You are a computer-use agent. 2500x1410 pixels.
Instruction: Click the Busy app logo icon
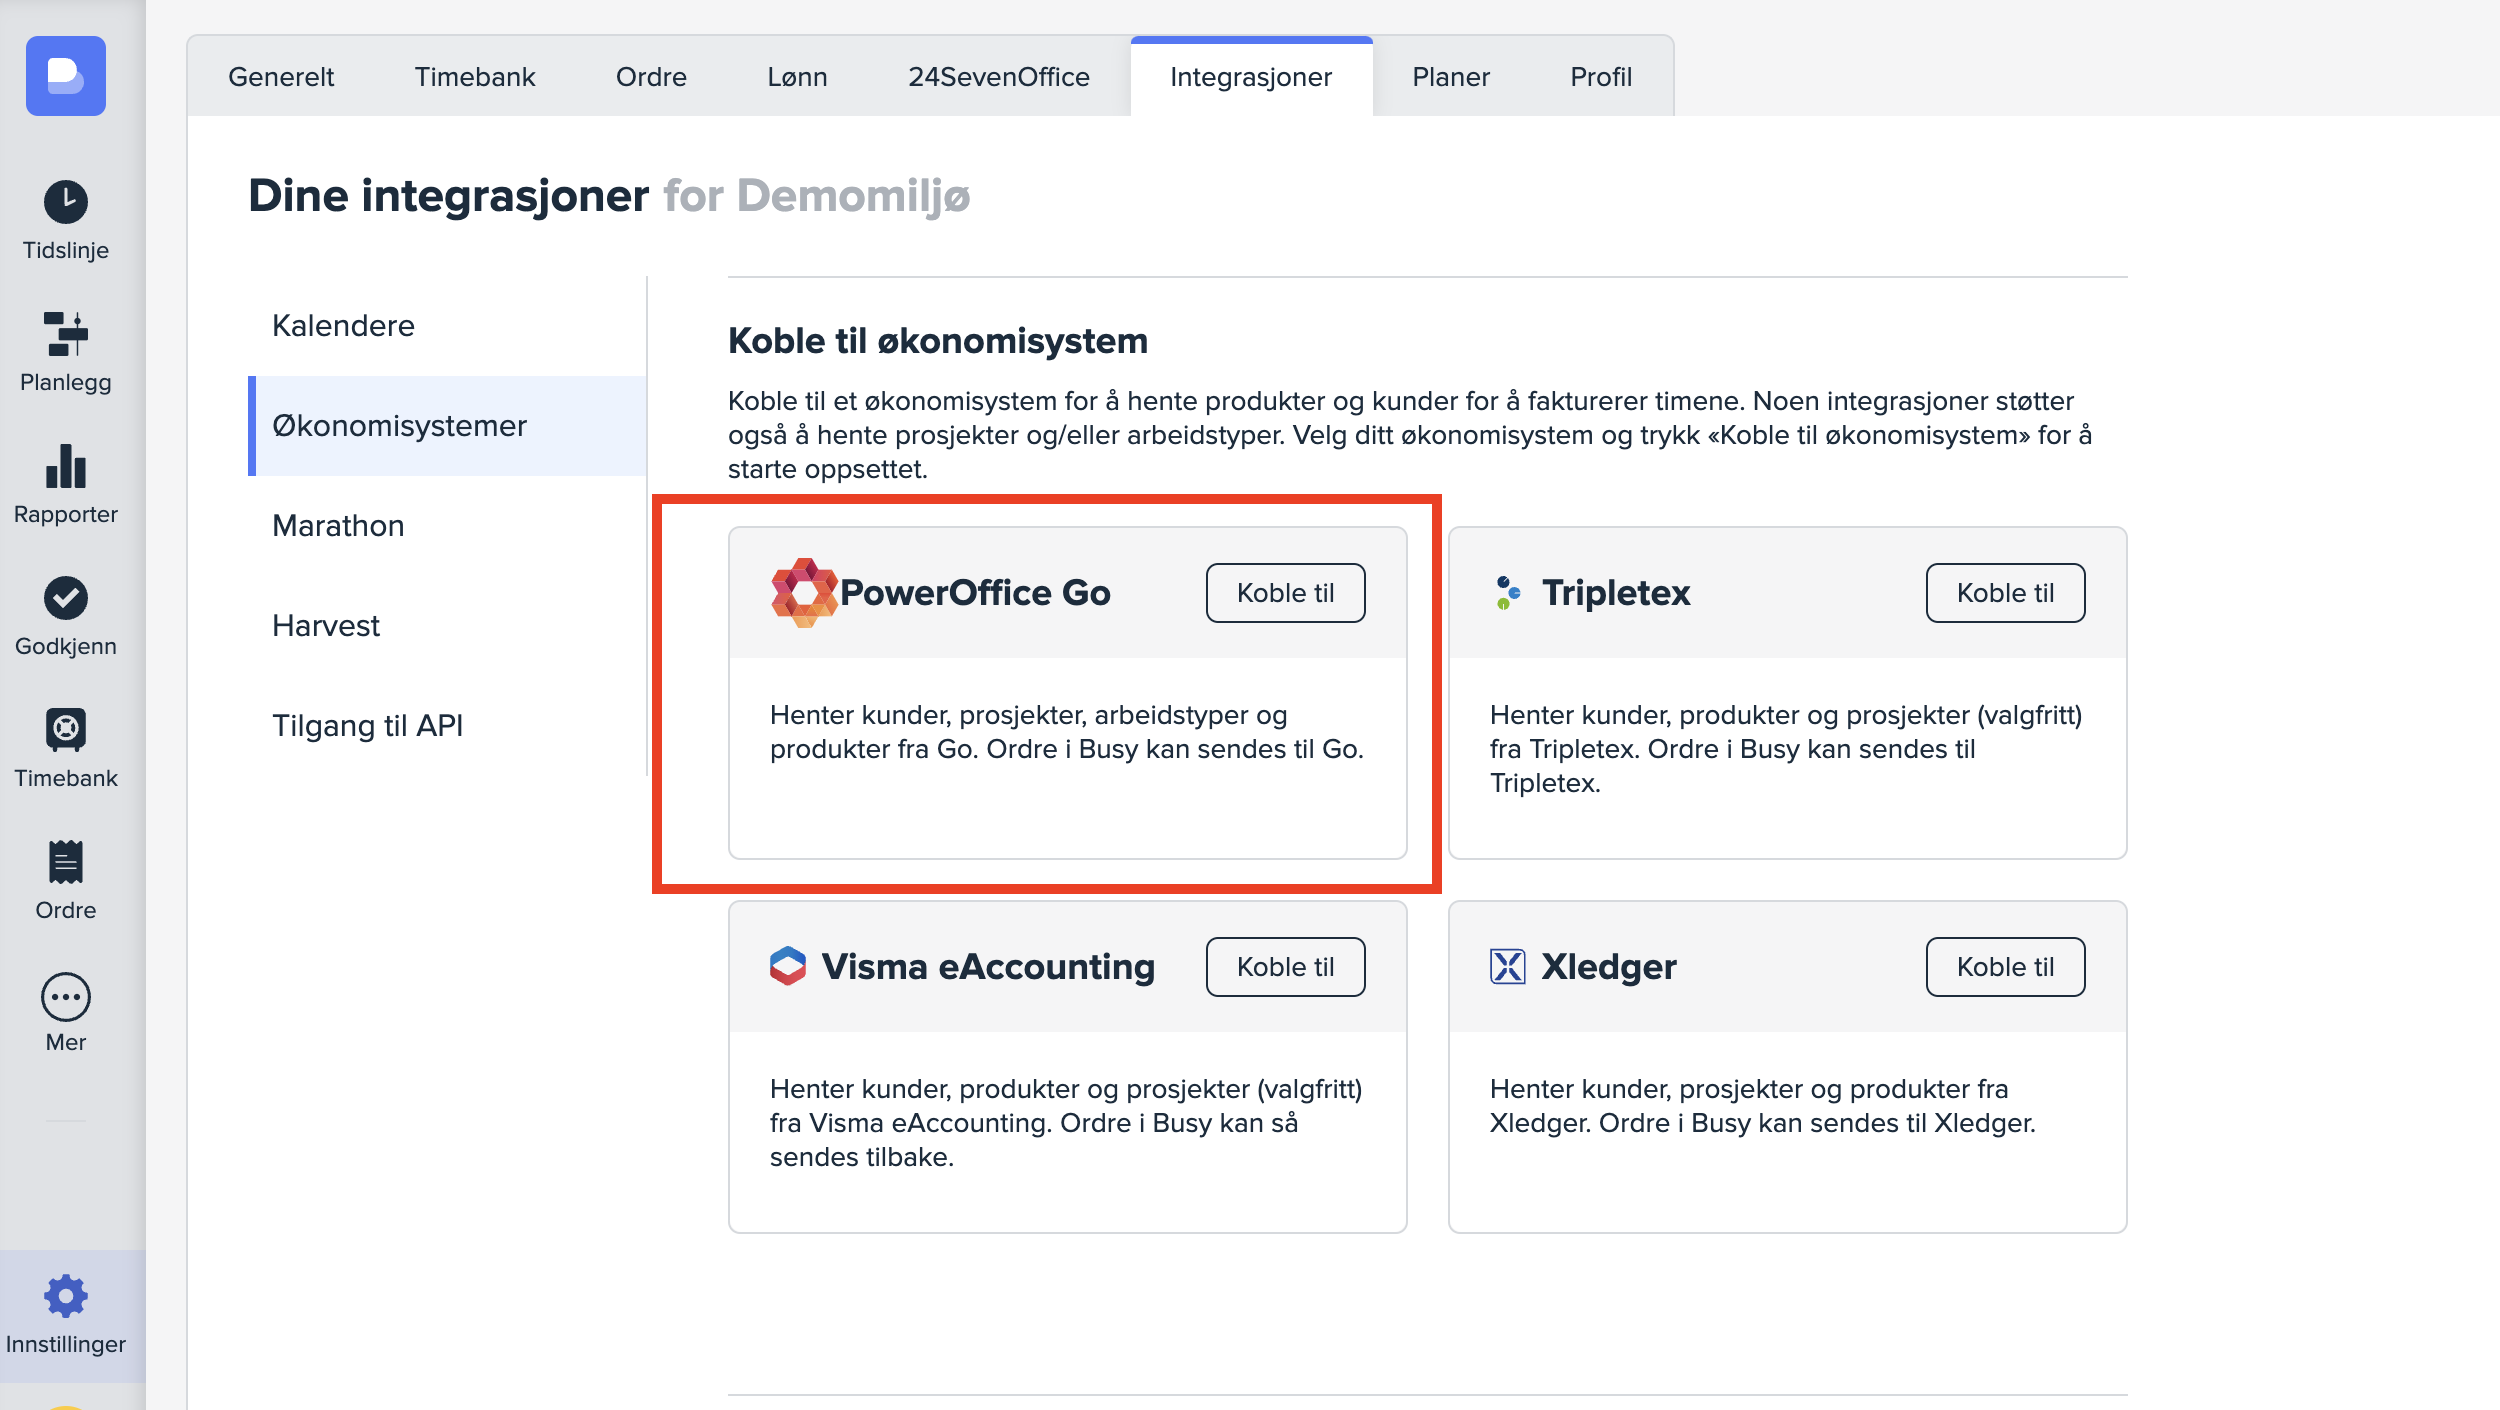(x=66, y=76)
